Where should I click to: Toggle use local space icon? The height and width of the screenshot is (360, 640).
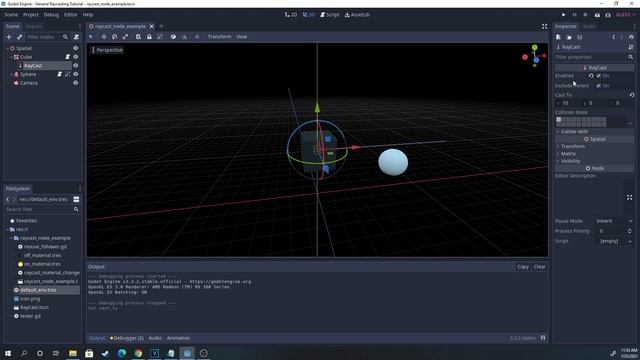pos(173,37)
